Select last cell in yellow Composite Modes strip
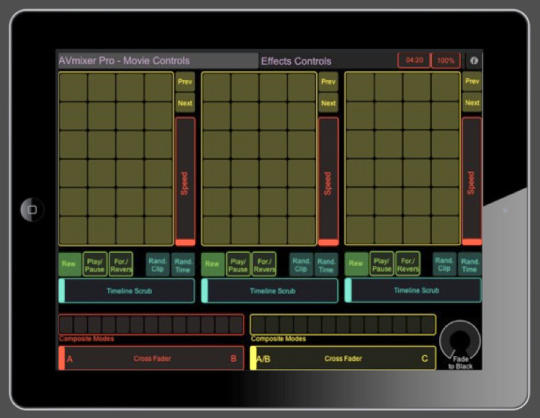The width and height of the screenshot is (540, 418). click(428, 324)
